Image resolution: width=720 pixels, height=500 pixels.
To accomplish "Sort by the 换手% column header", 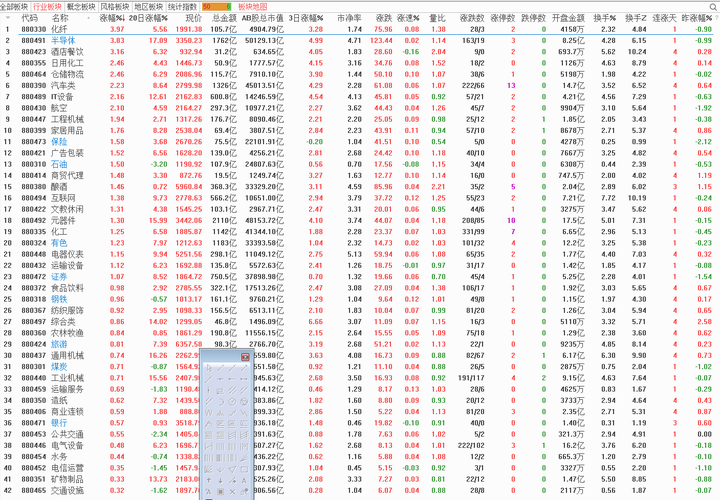I will click(x=605, y=18).
